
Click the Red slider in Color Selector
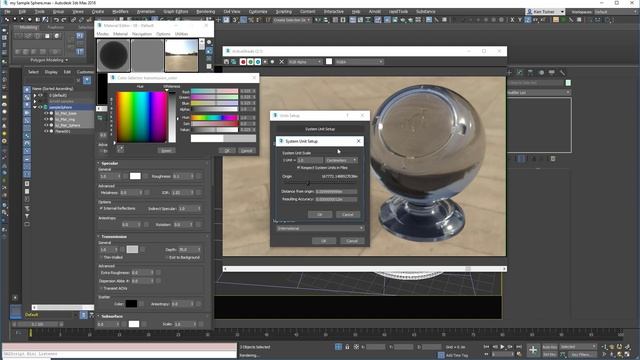[x=215, y=91]
